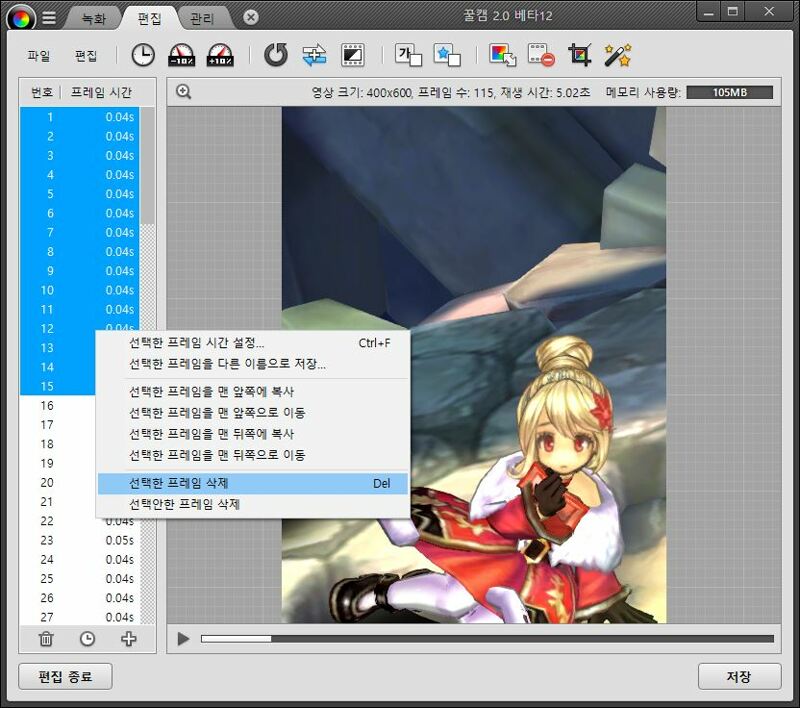The width and height of the screenshot is (800, 708).
Task: Open the hamburger menu icon
Action: point(49,18)
